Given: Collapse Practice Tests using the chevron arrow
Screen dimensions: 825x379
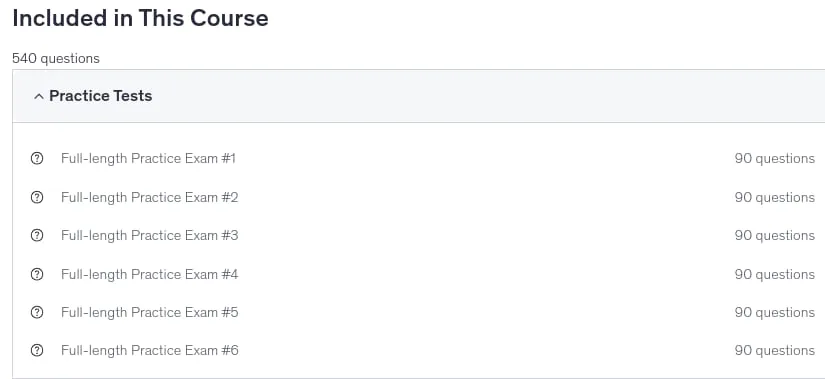Looking at the screenshot, I should pos(38,96).
